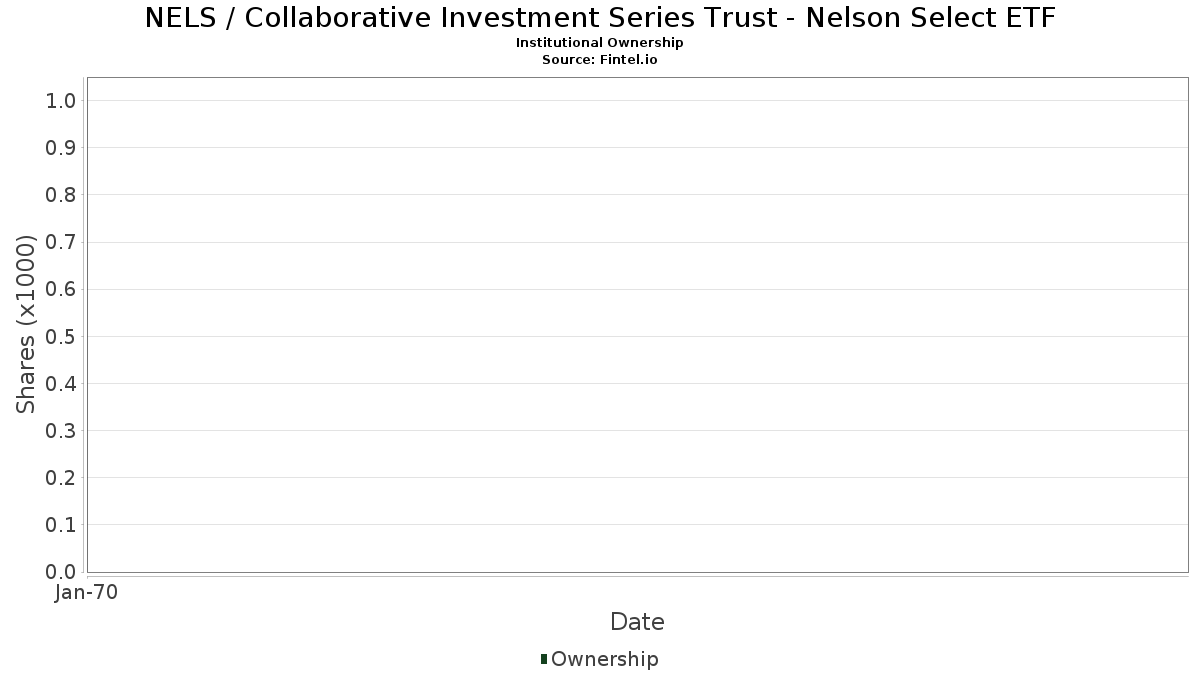Select the Institutional Ownership subtitle
This screenshot has width=1200, height=675.
(x=600, y=43)
